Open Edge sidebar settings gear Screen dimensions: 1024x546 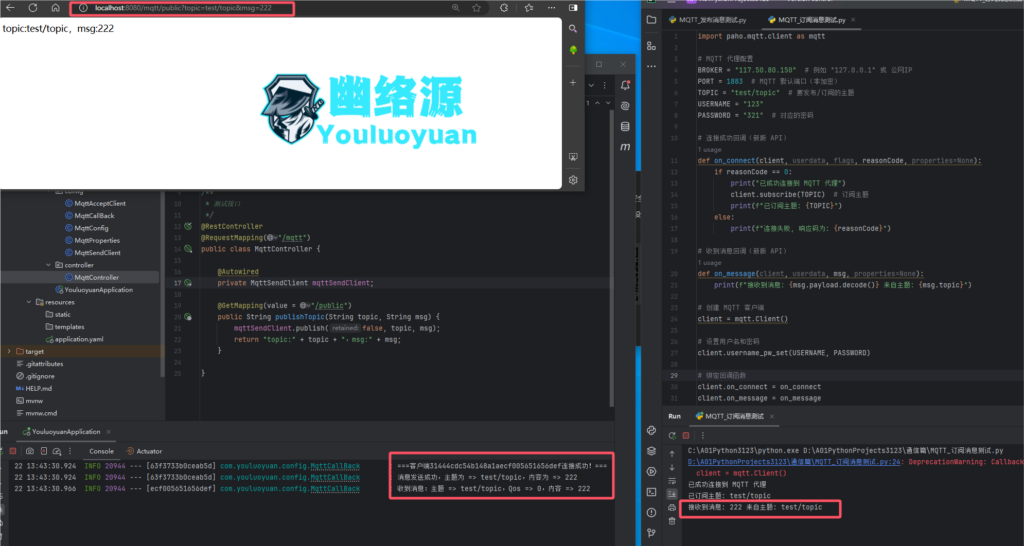click(573, 180)
